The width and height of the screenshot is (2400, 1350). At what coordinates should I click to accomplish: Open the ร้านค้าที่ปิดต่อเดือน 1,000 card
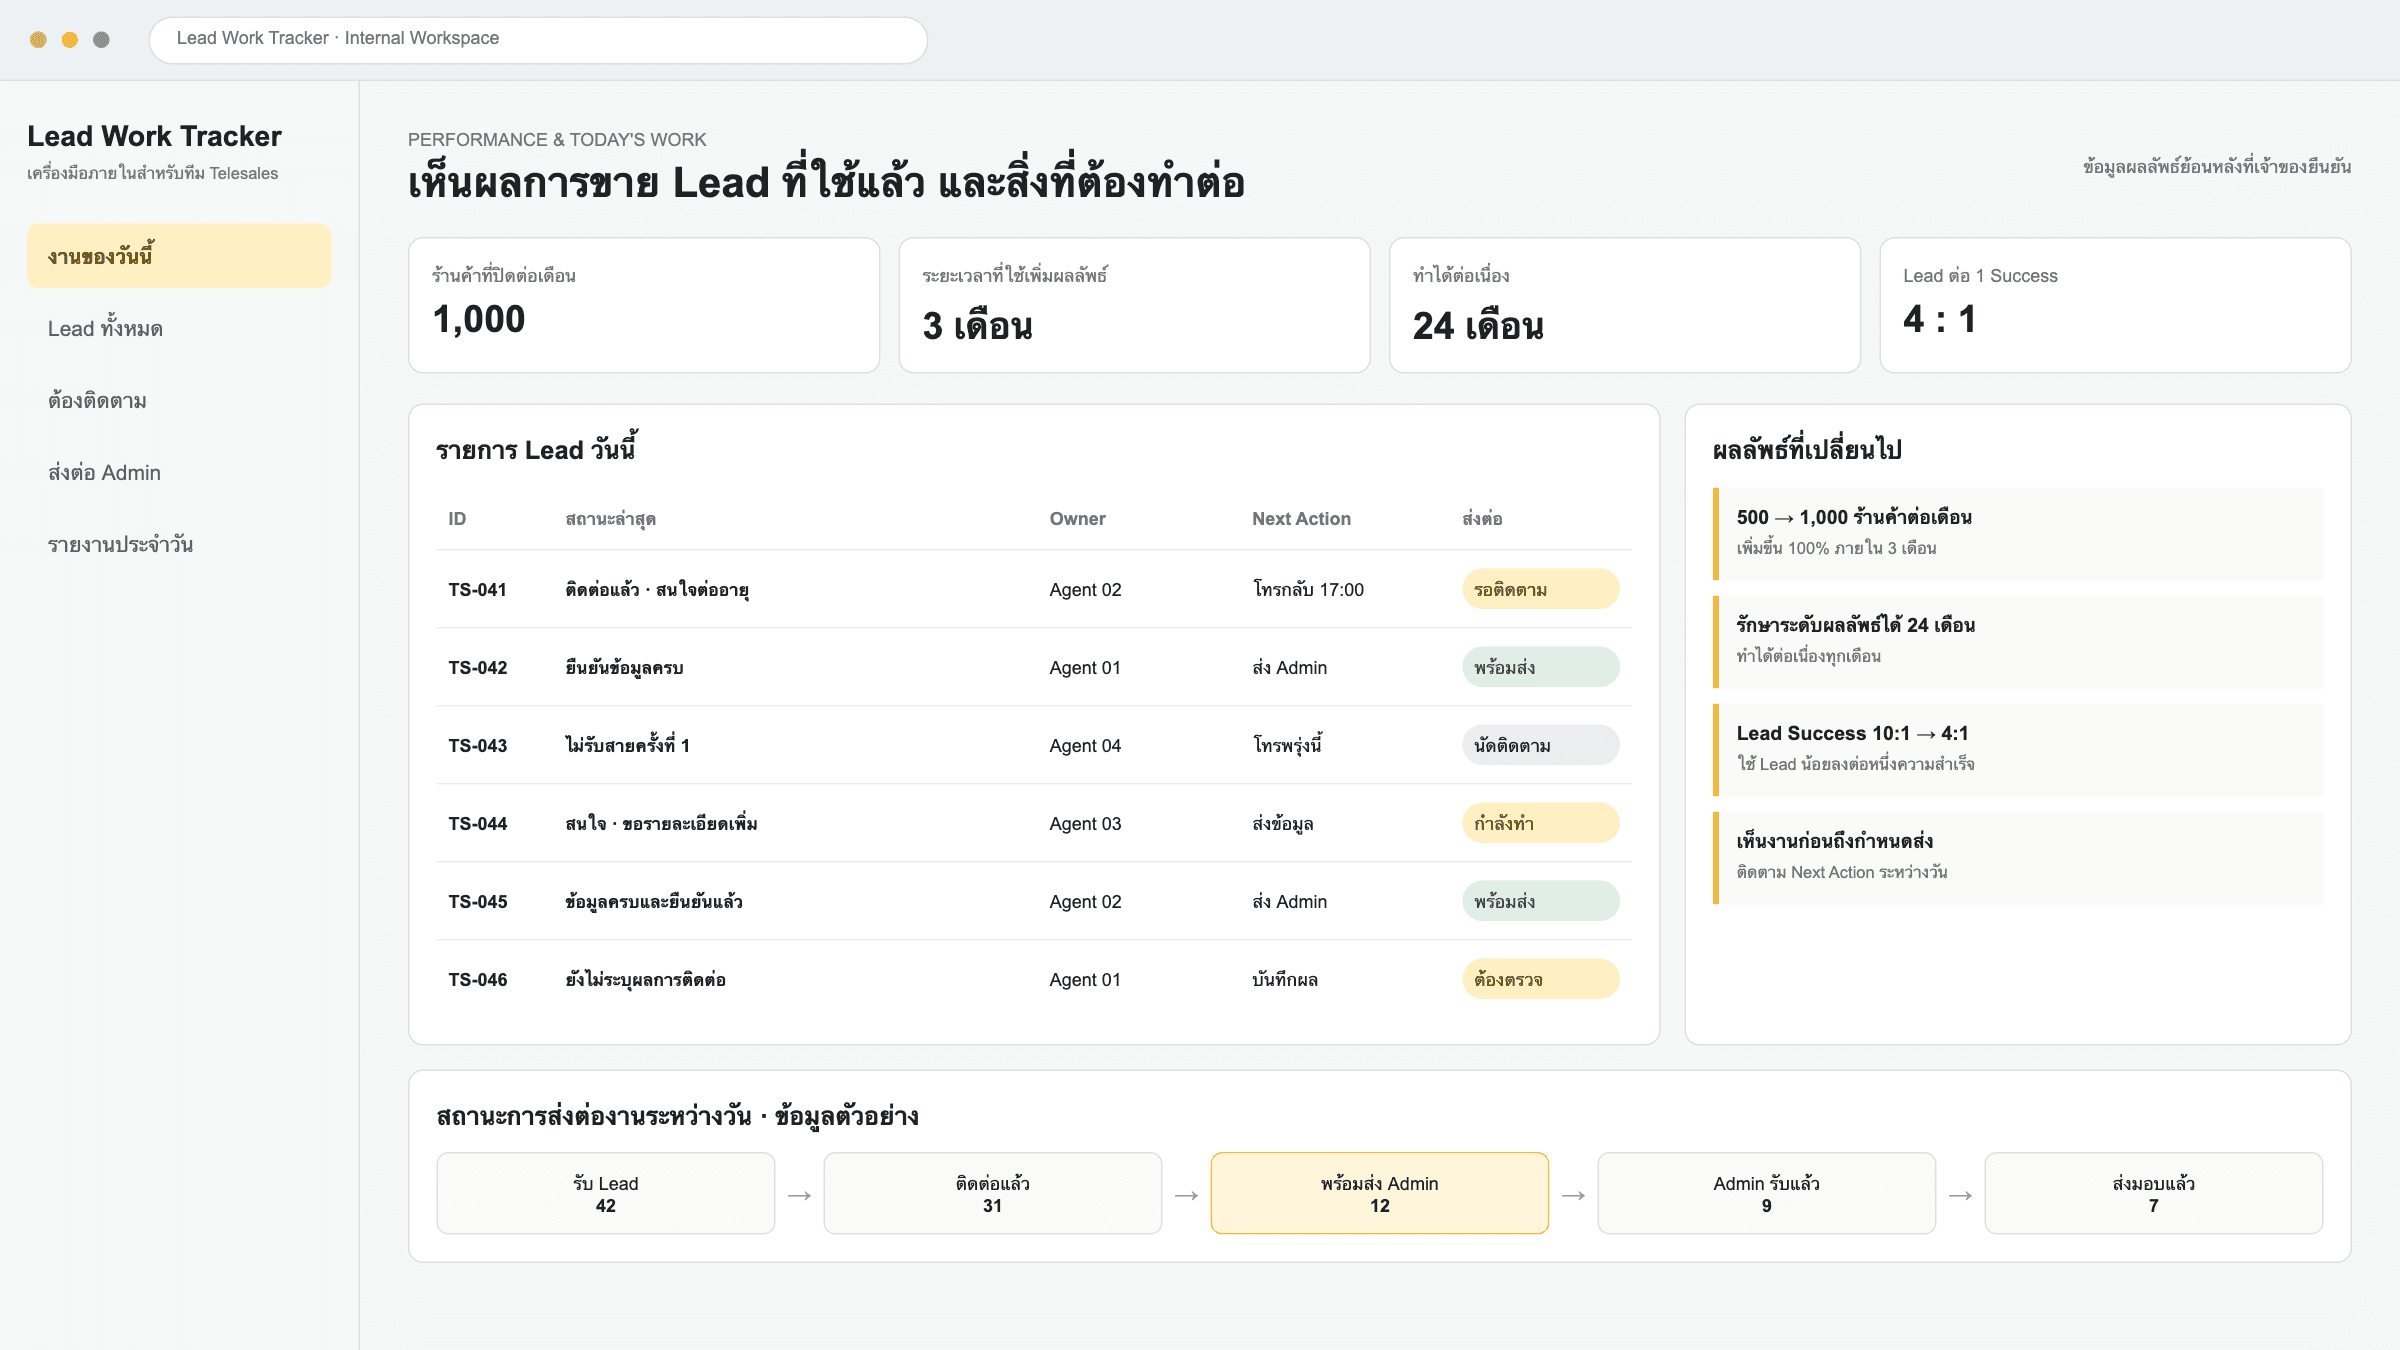644,305
